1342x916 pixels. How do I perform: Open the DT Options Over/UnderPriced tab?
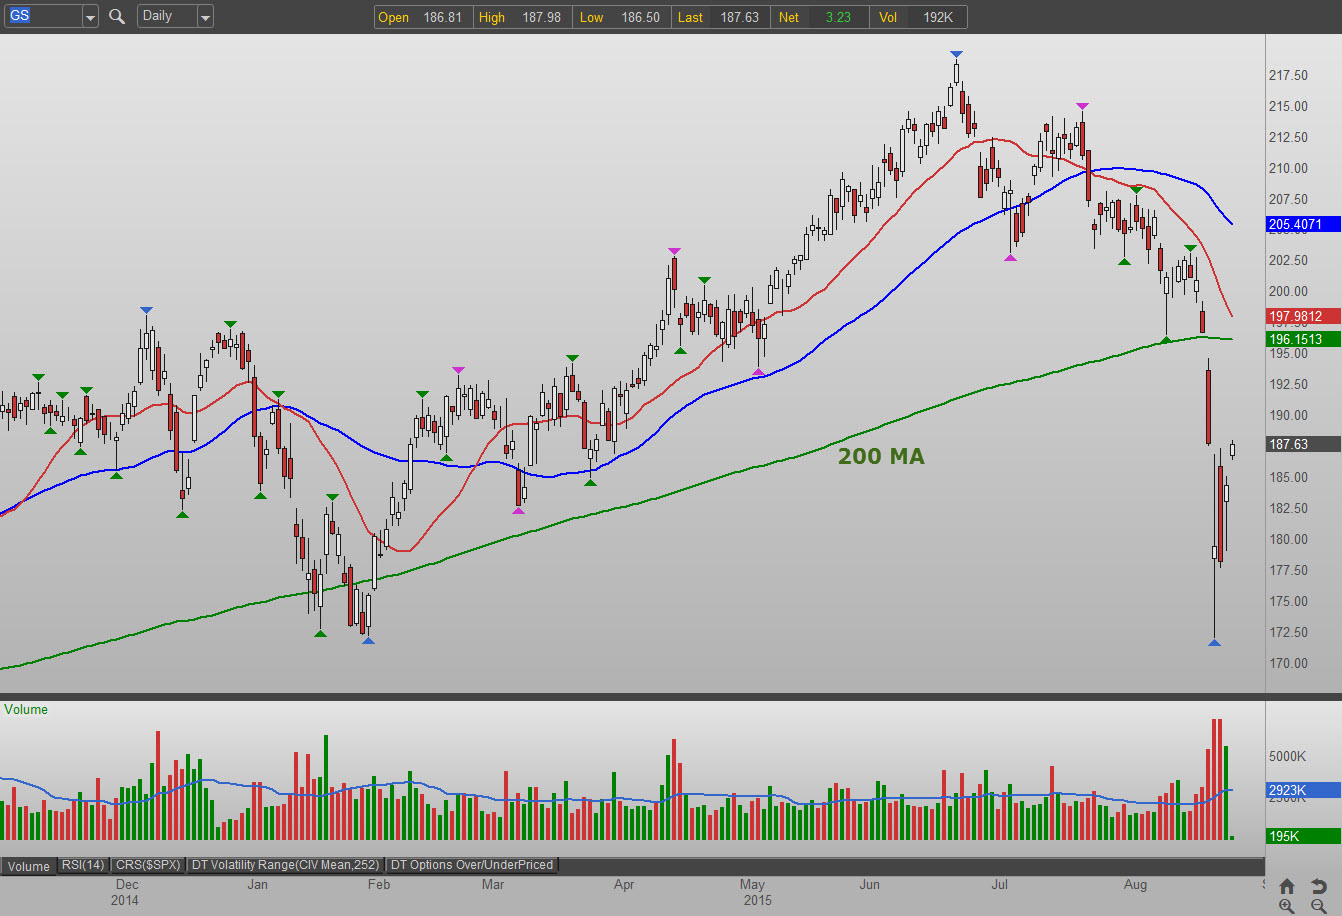pyautogui.click(x=472, y=865)
